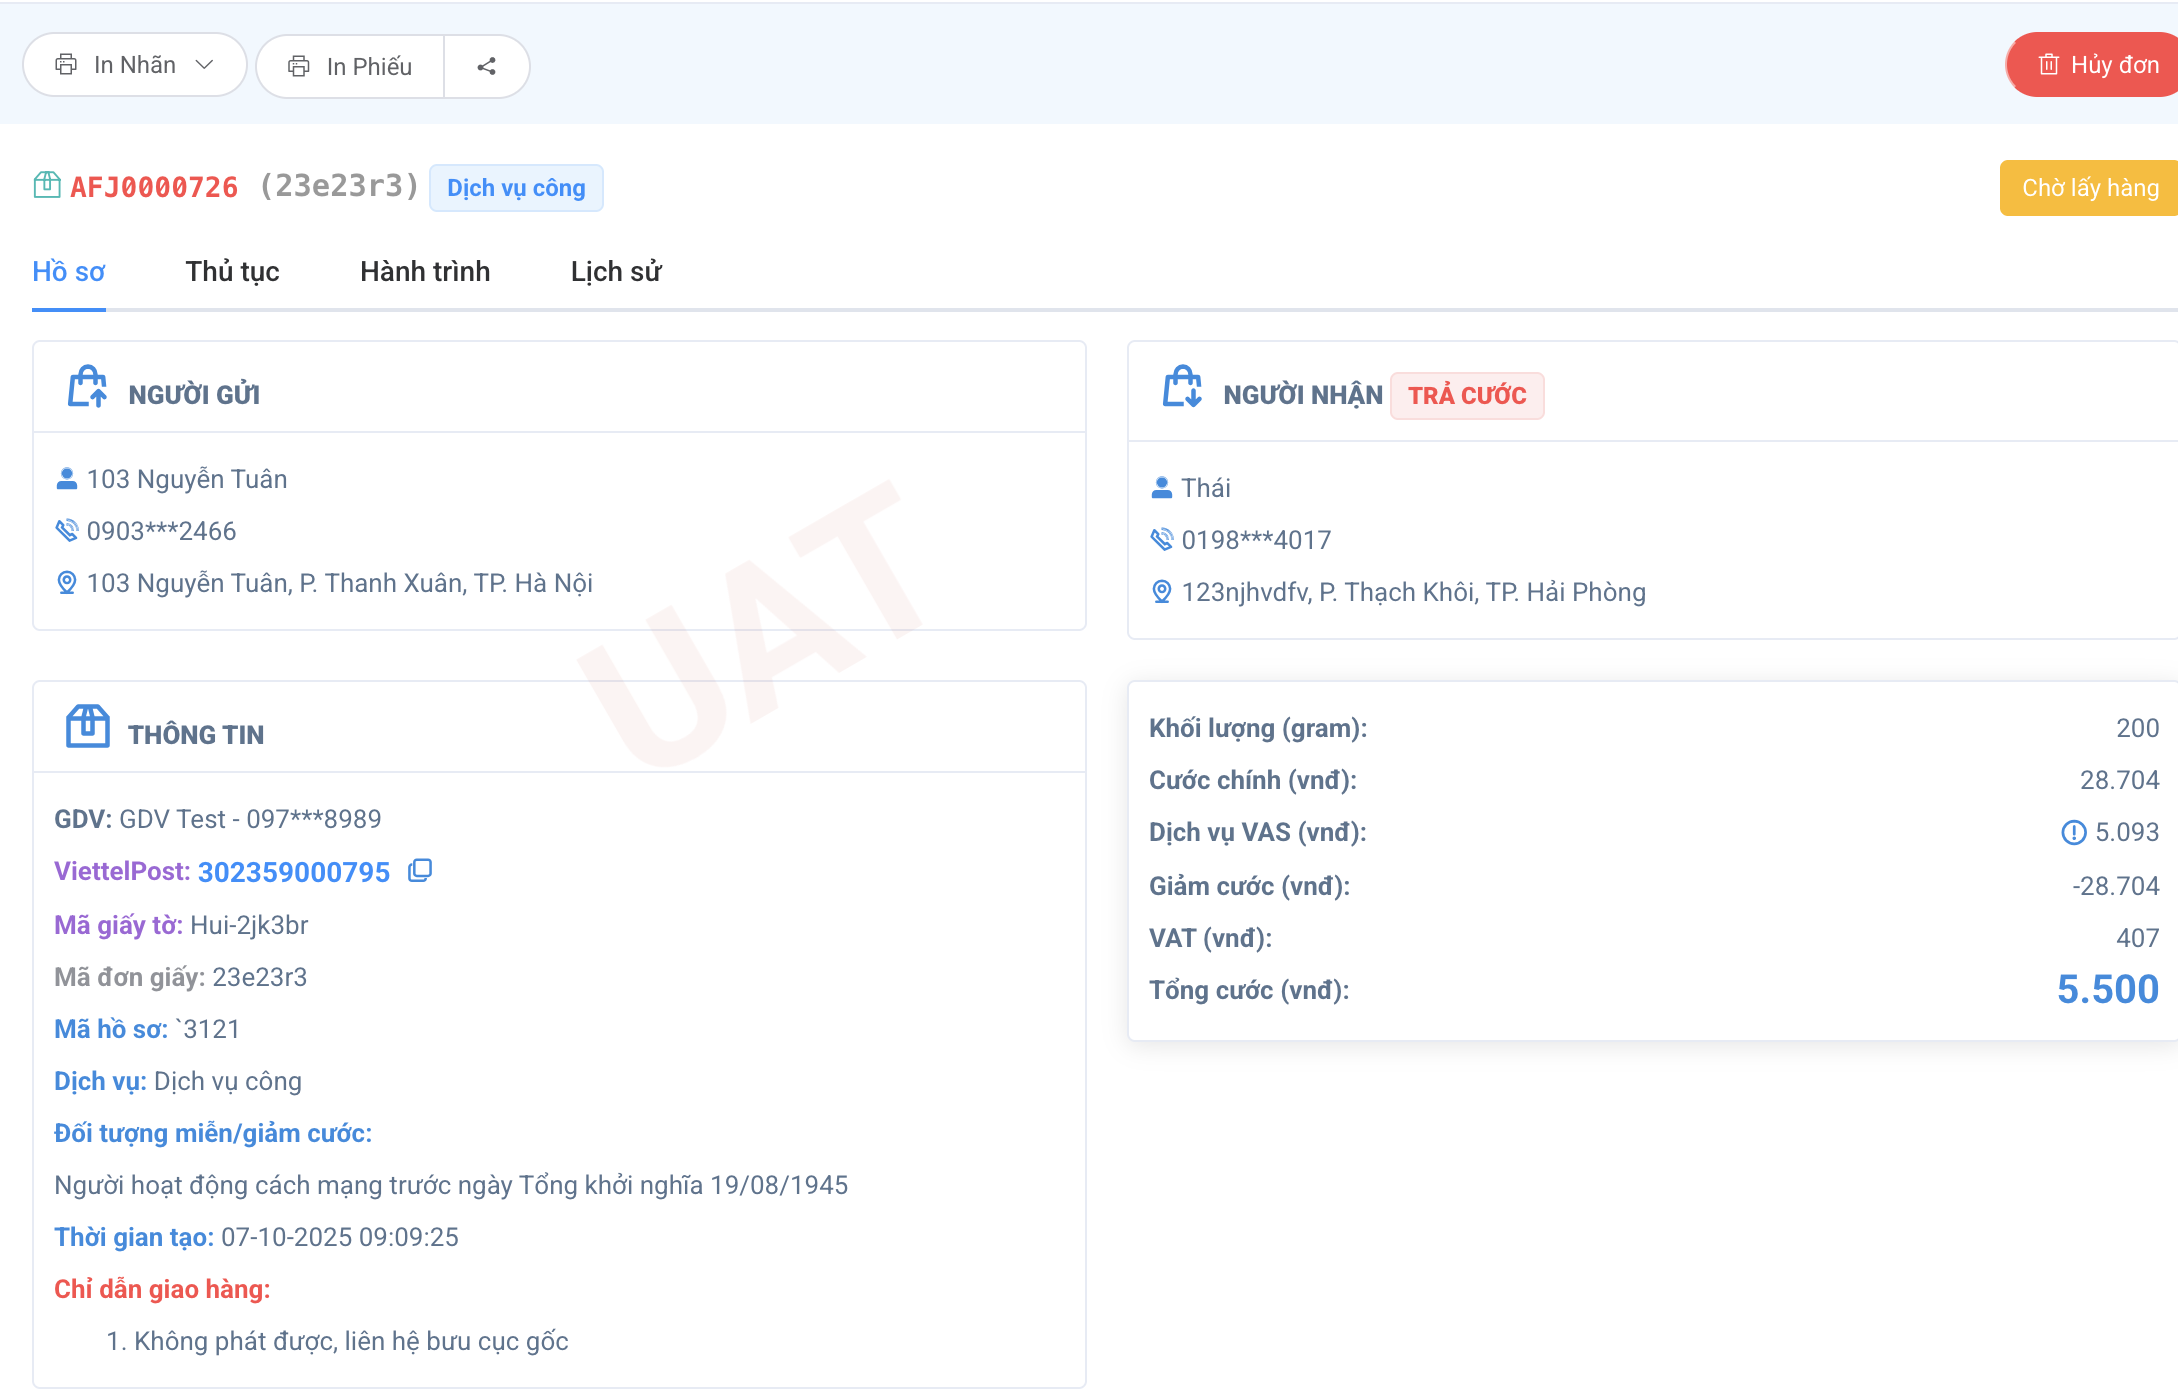Click the receiver location pin icon
Viewport: 2178px width, 1390px height.
click(1161, 592)
